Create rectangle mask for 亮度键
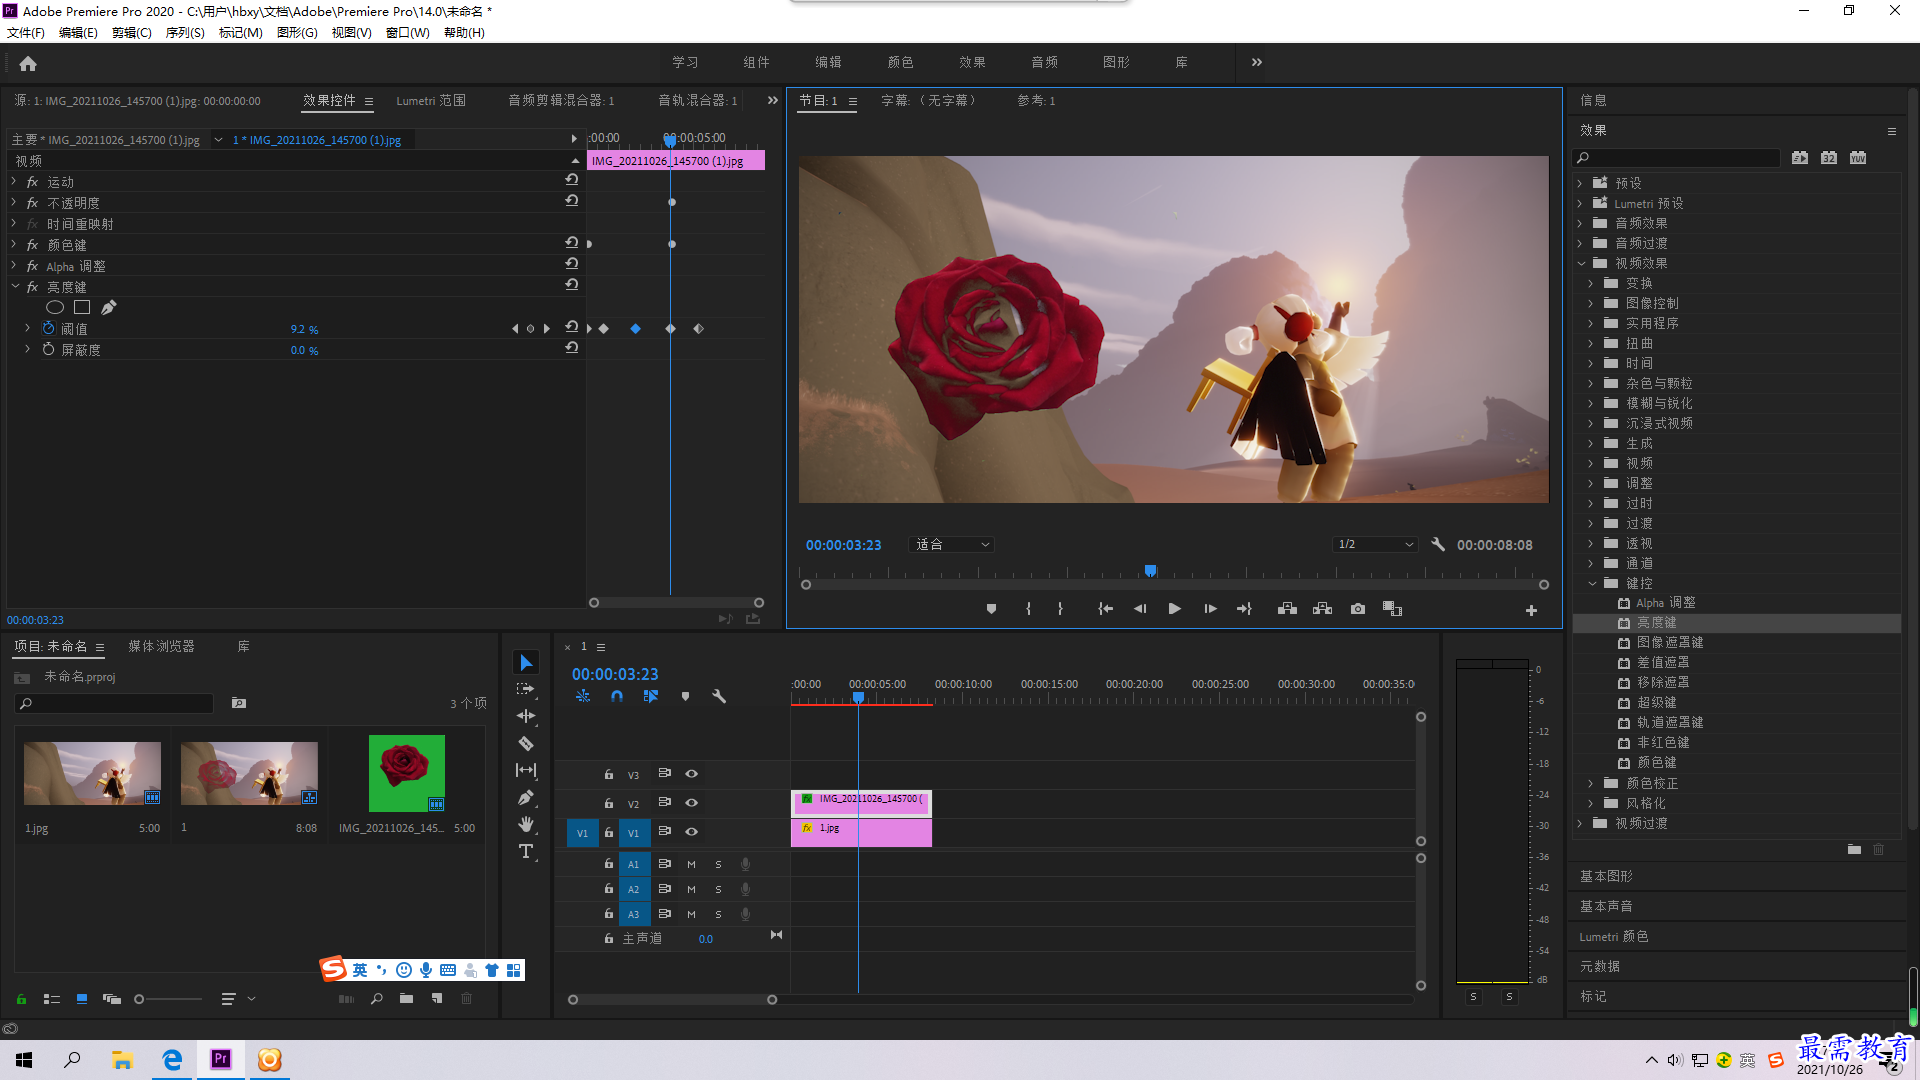This screenshot has height=1080, width=1920. tap(82, 307)
